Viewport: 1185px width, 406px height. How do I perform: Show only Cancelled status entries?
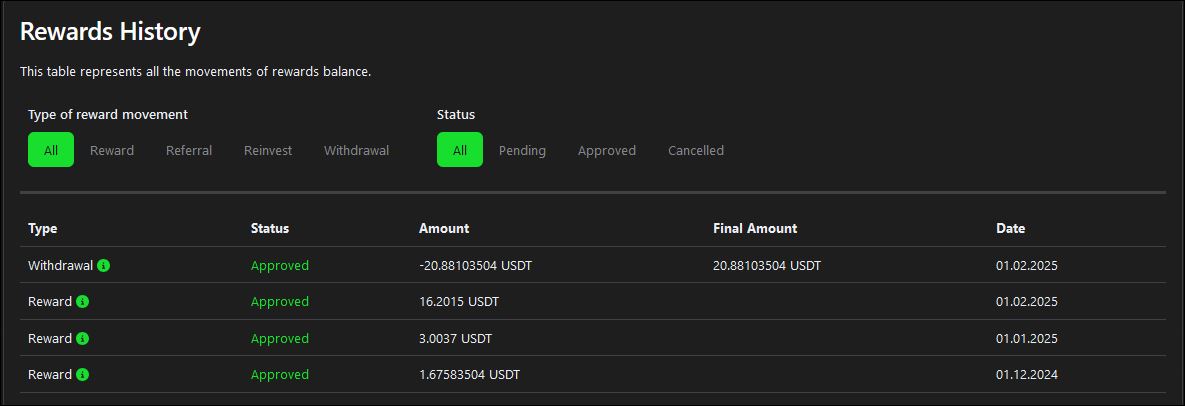(x=696, y=150)
